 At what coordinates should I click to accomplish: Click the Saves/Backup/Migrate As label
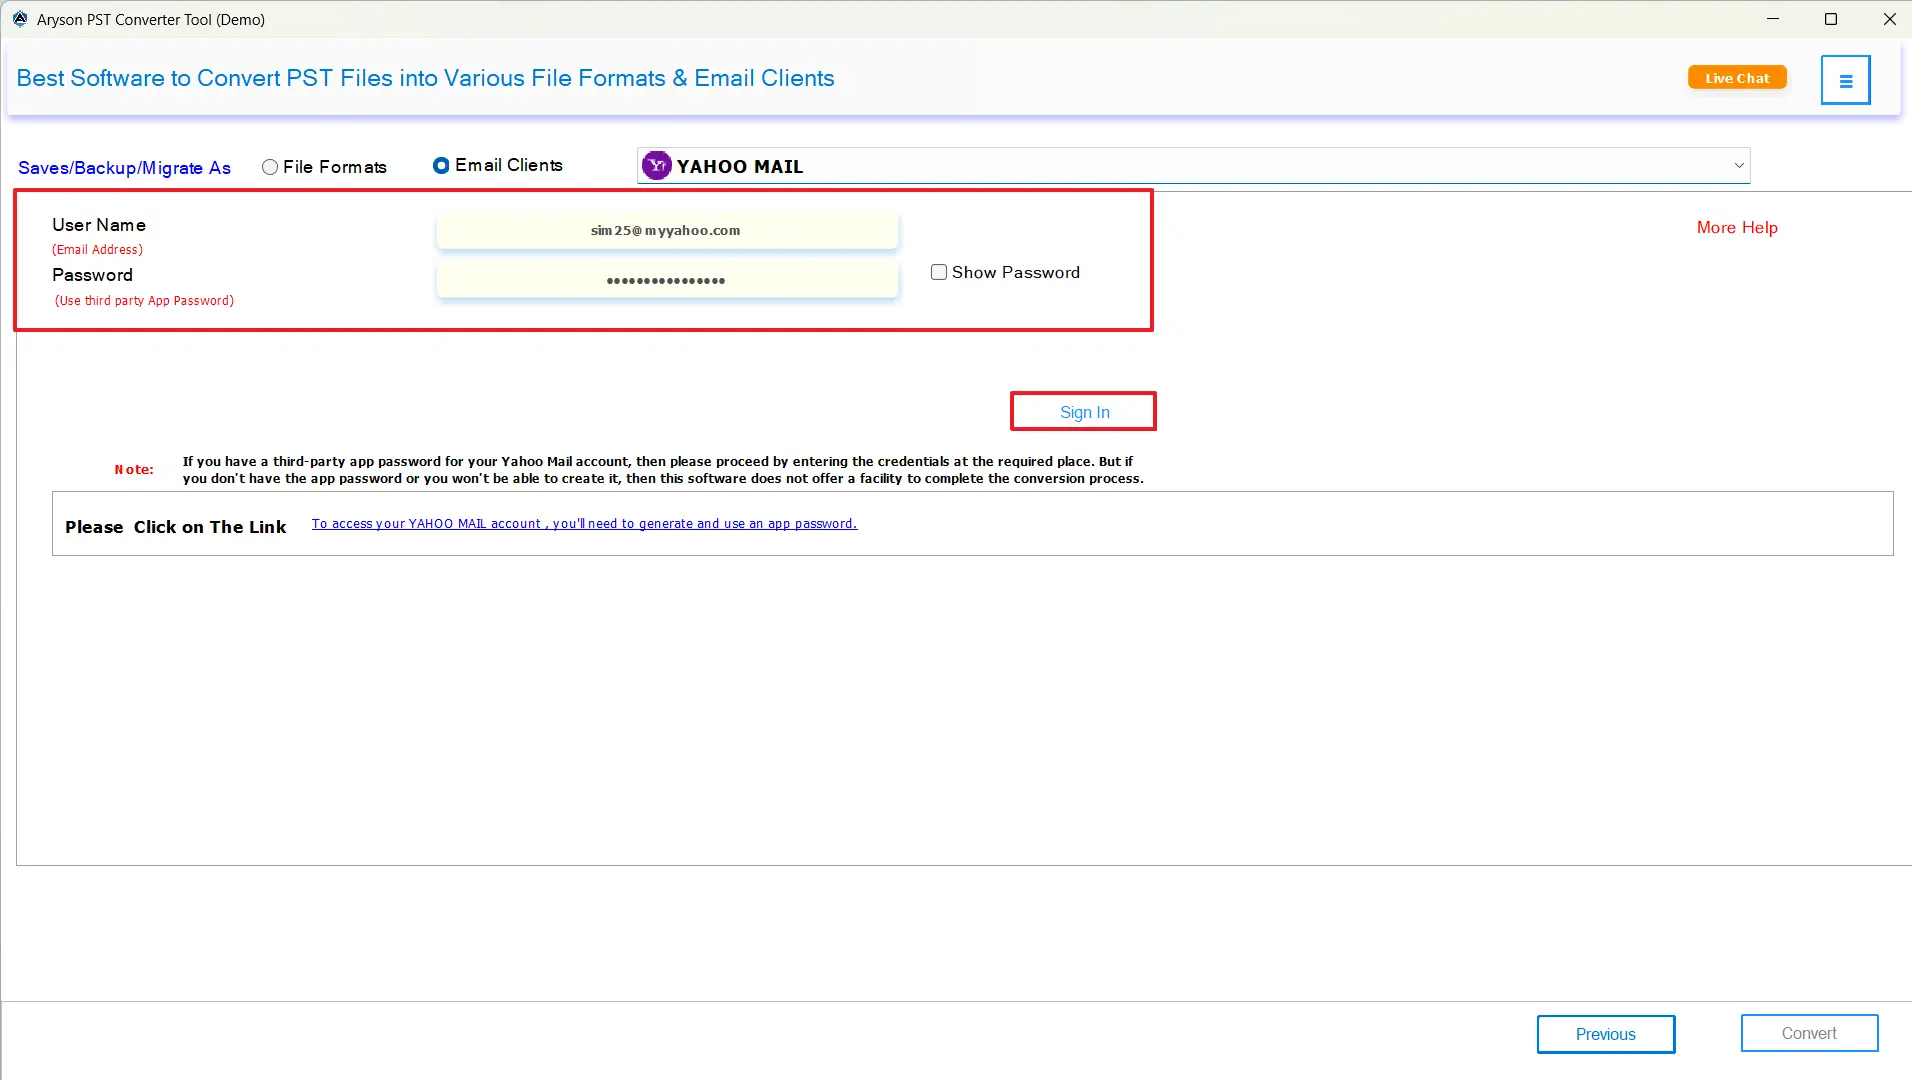124,168
